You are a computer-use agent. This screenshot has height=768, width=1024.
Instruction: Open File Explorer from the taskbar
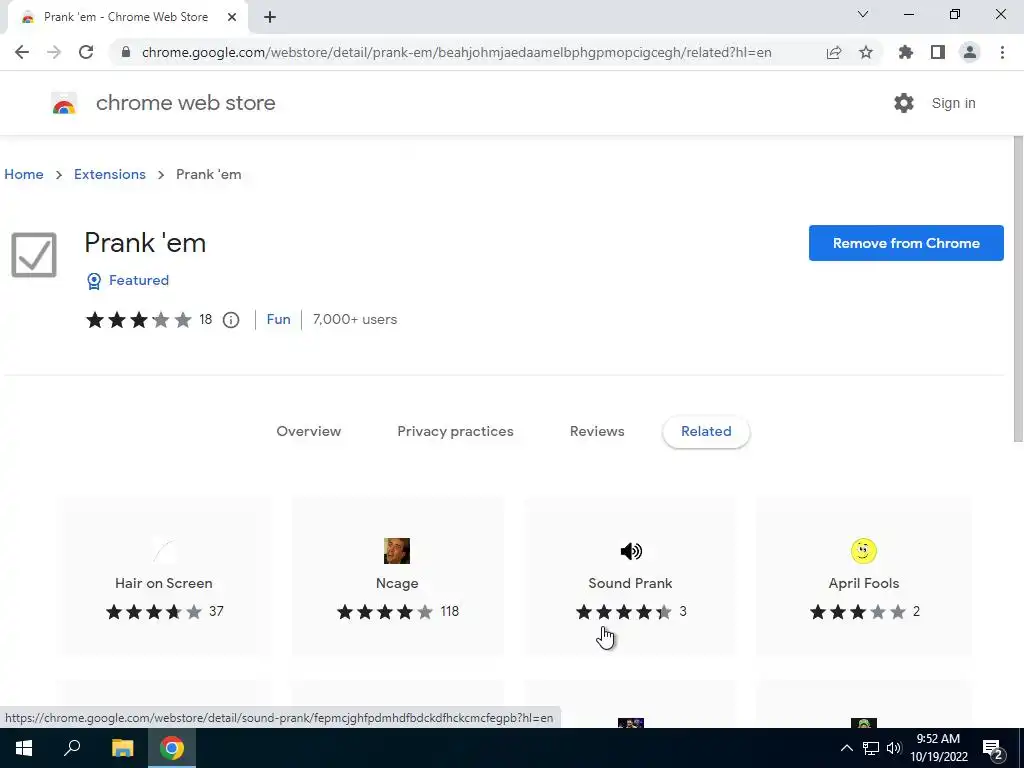tap(122, 748)
